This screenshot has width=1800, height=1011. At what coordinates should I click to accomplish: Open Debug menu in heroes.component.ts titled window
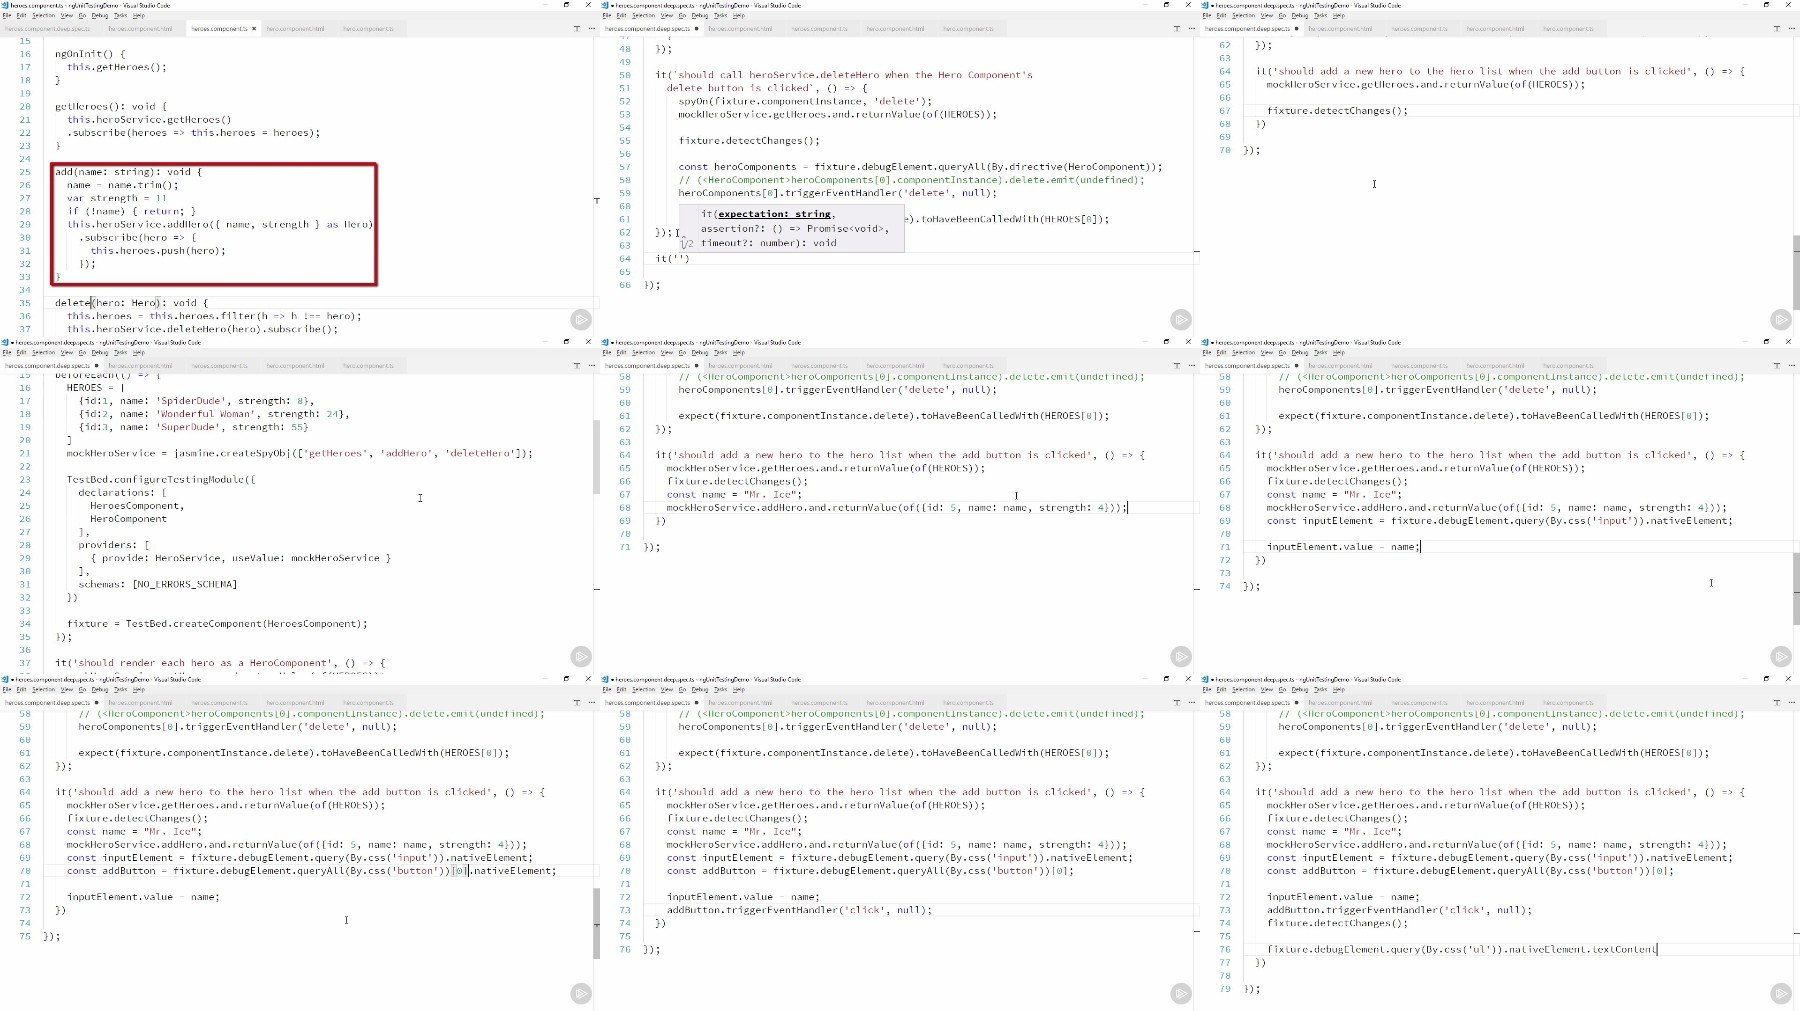[x=100, y=16]
